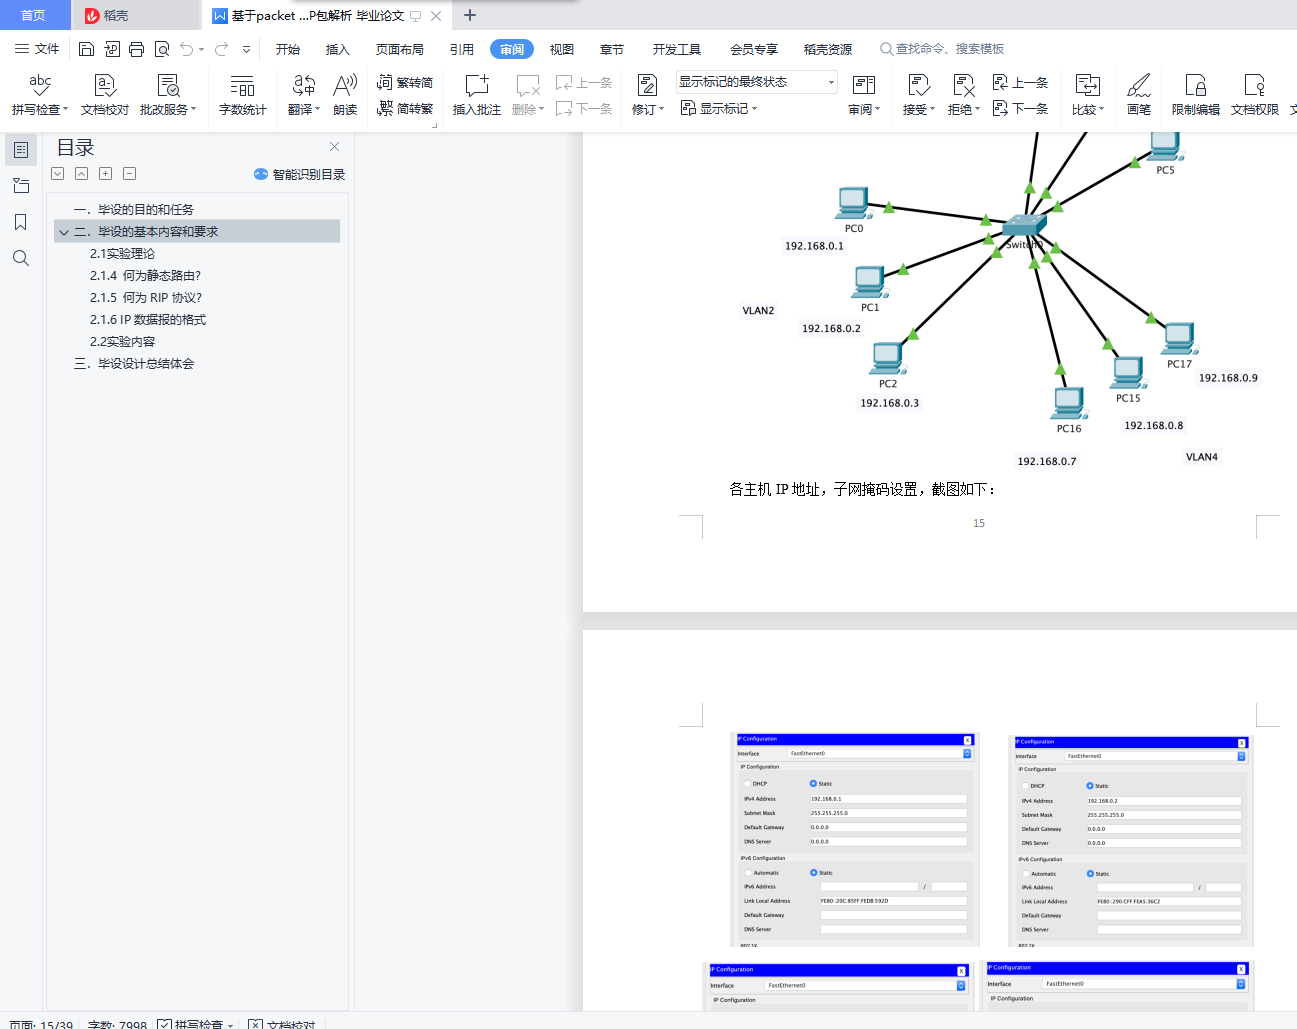
Task: Switch to the 开发工具 ribbon tab
Action: pos(677,49)
